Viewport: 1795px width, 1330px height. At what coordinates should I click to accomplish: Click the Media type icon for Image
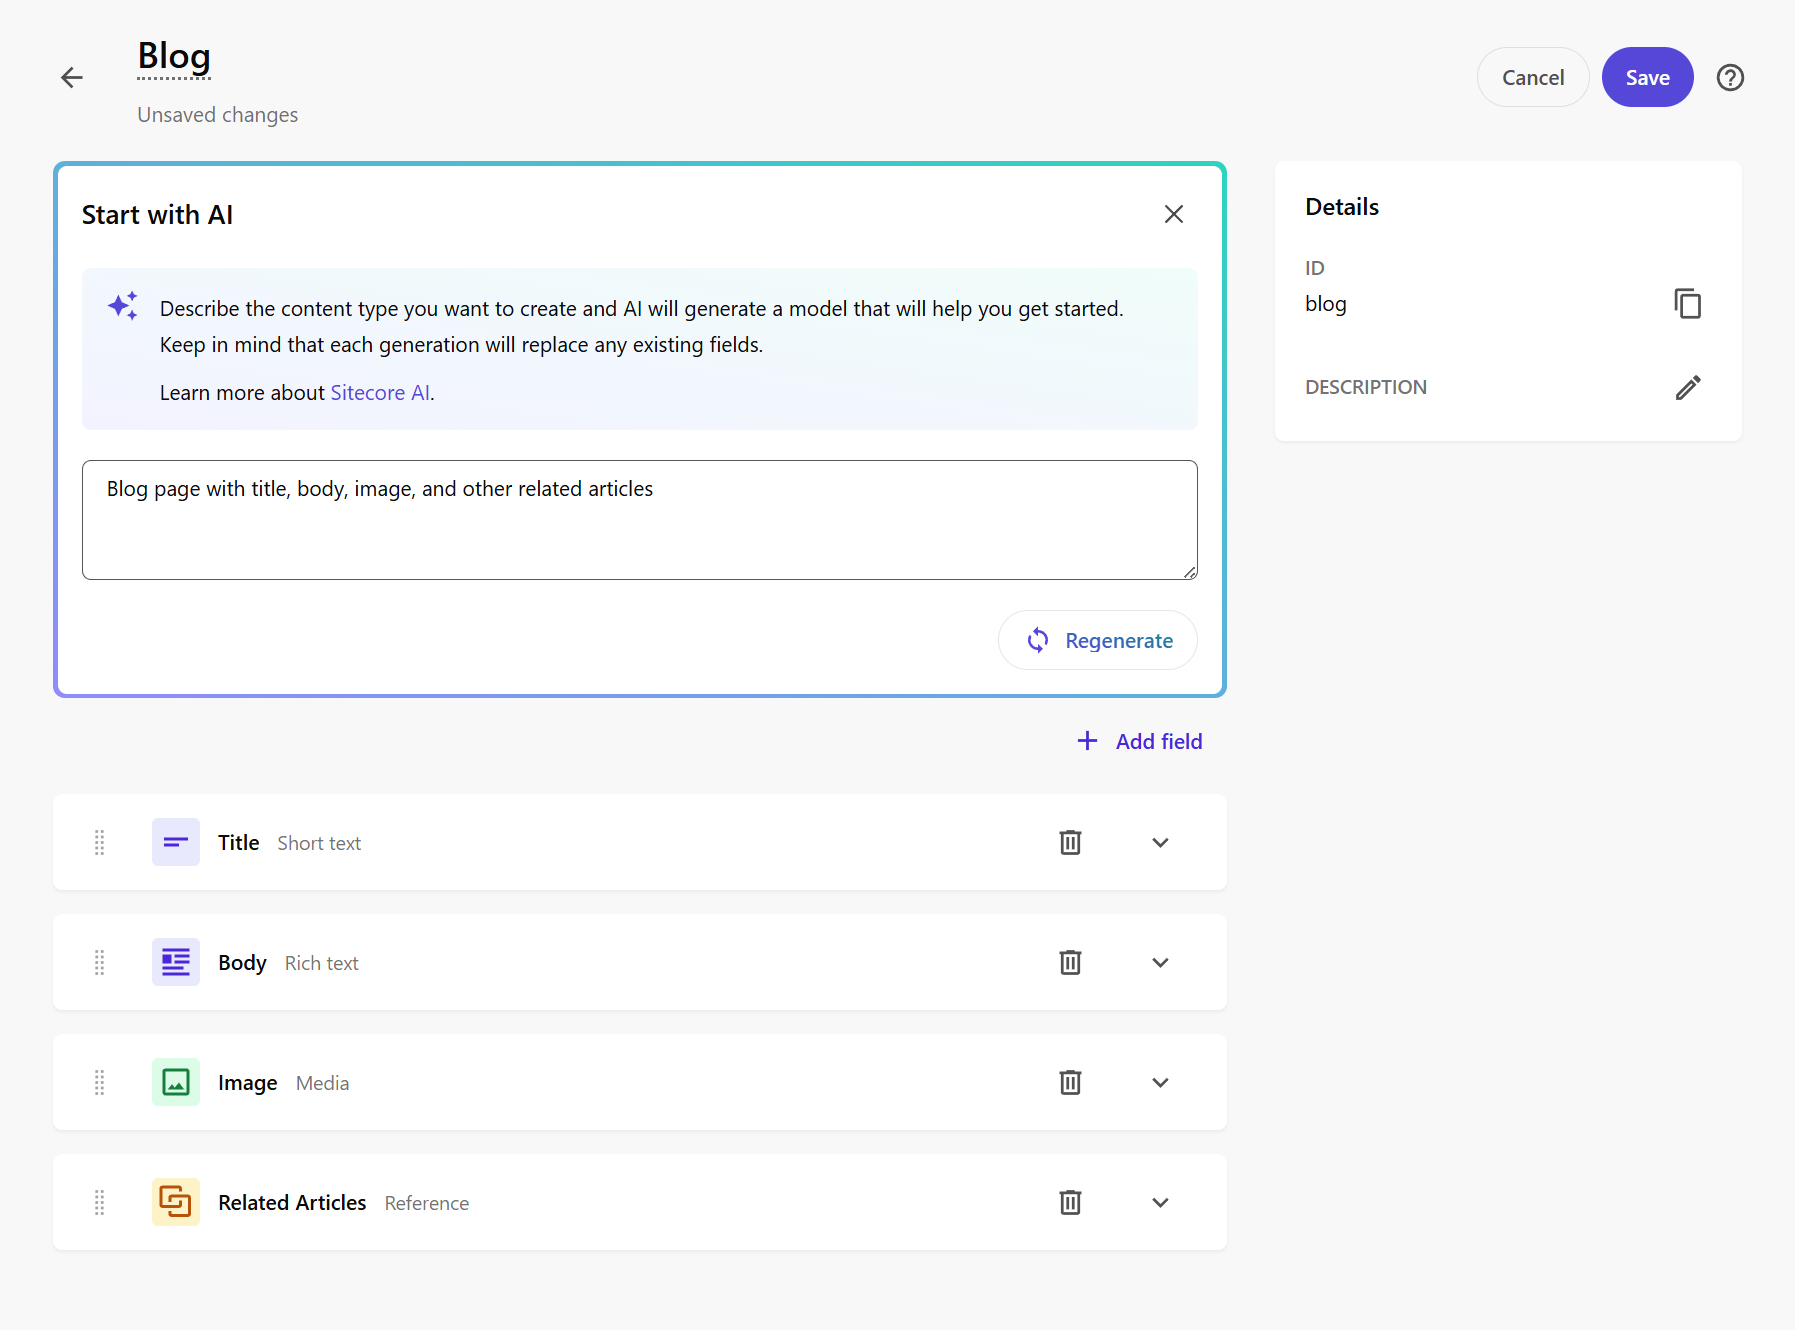176,1082
